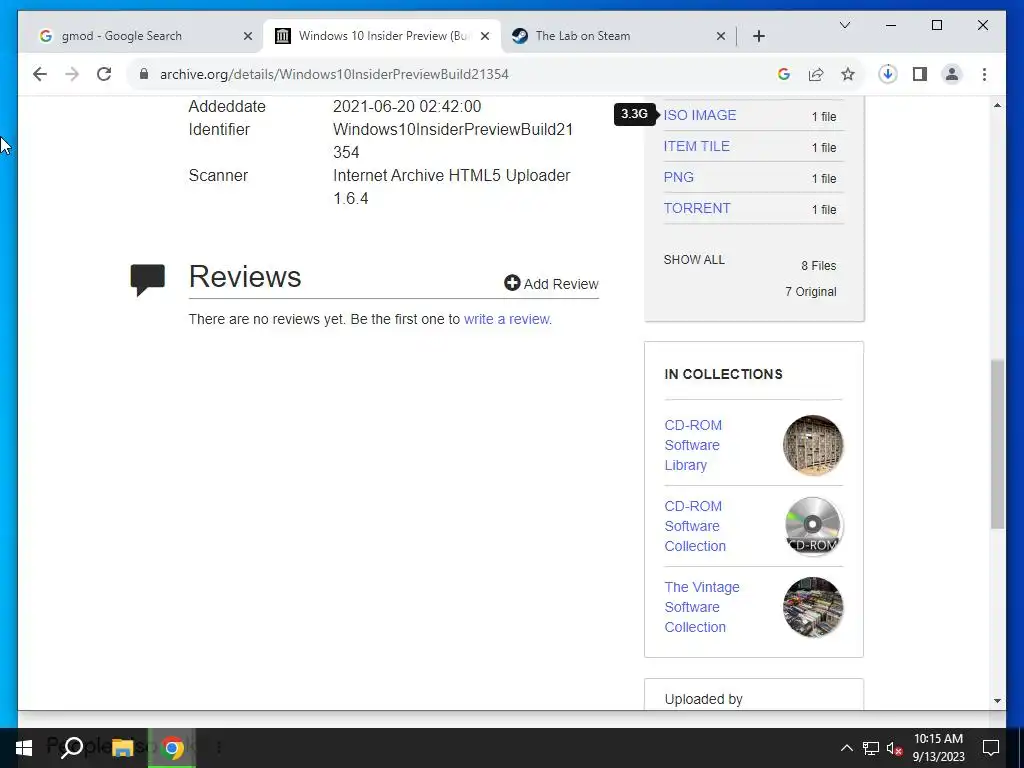The height and width of the screenshot is (768, 1024).
Task: Open CD-ROM Software Collection link
Action: tap(695, 526)
